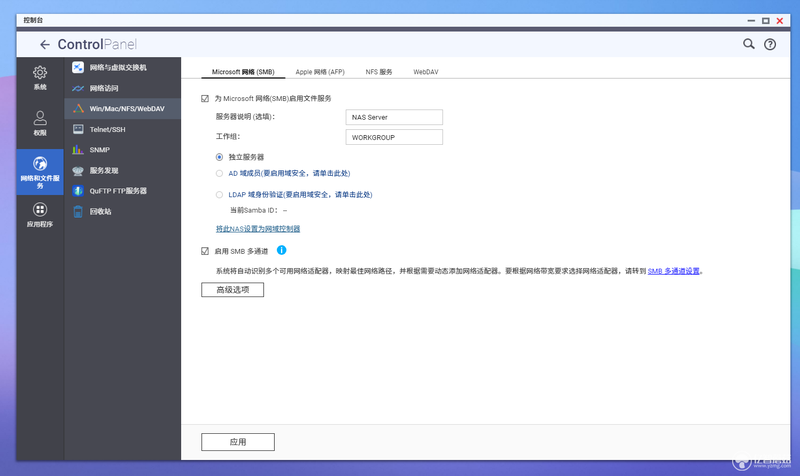Go back with the left arrow icon

click(x=45, y=45)
